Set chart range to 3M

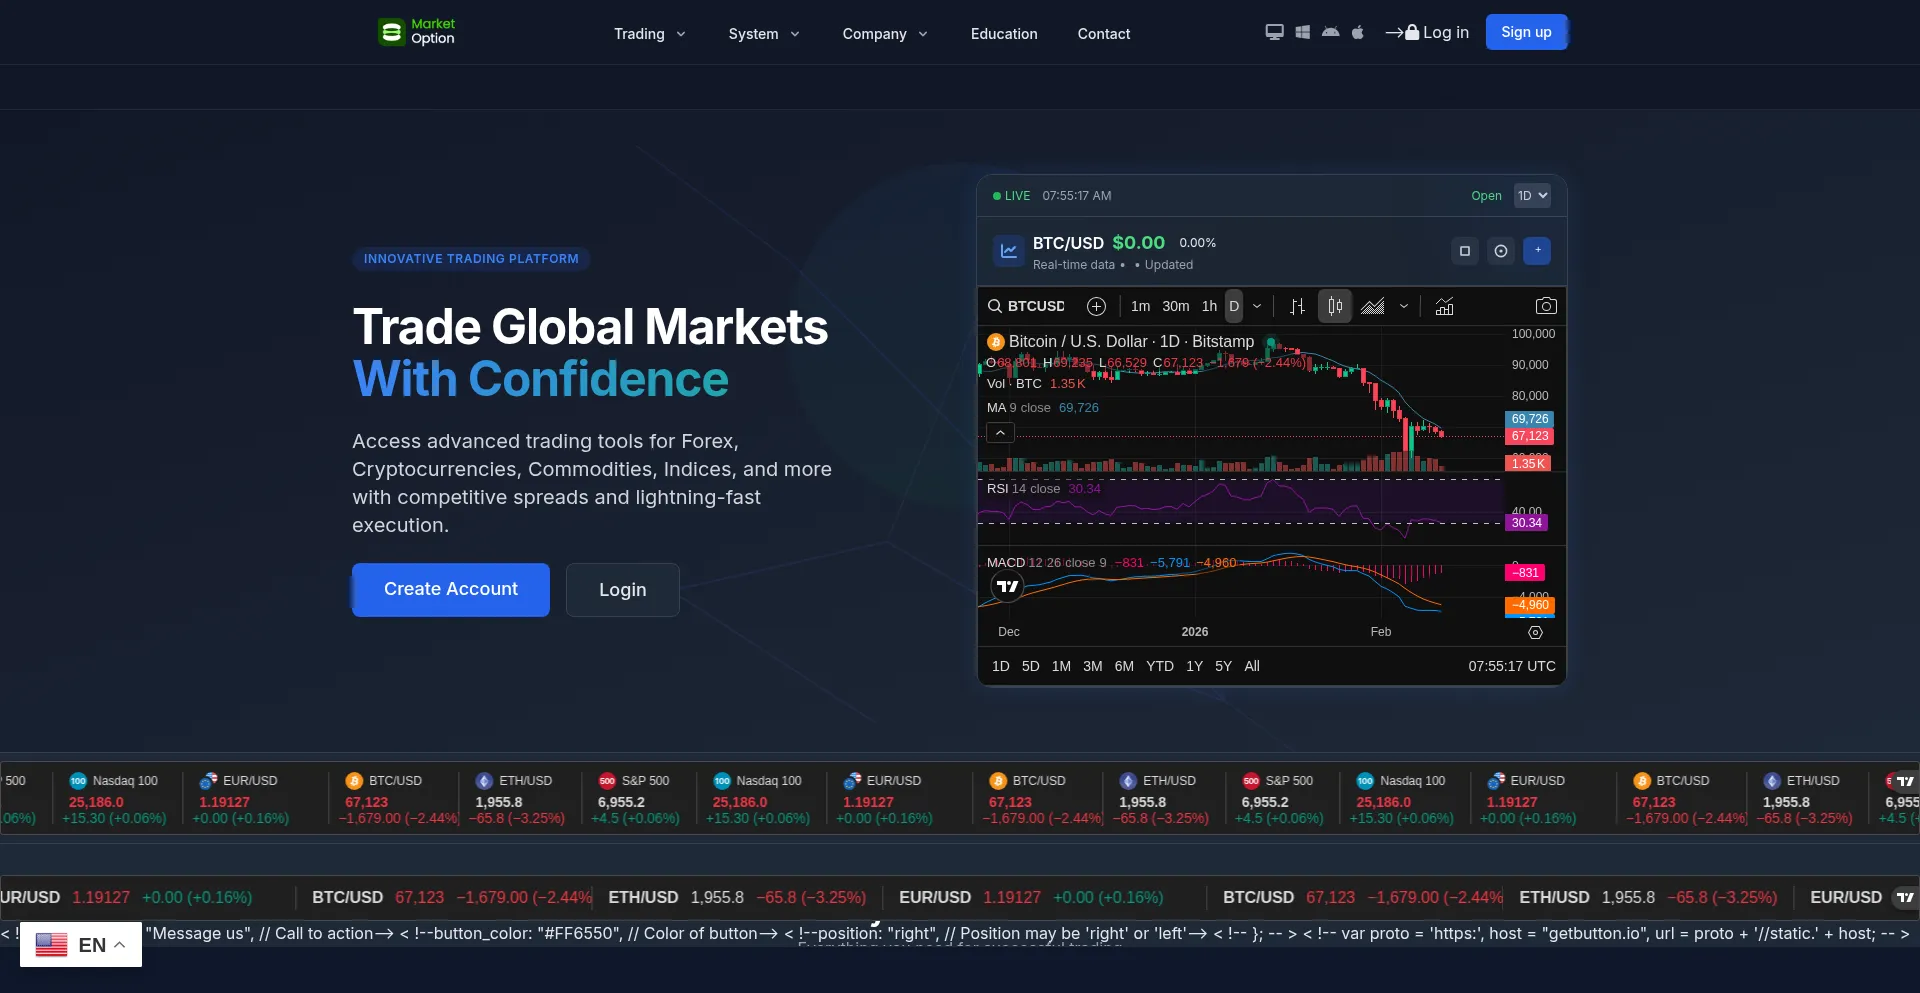[x=1093, y=666]
